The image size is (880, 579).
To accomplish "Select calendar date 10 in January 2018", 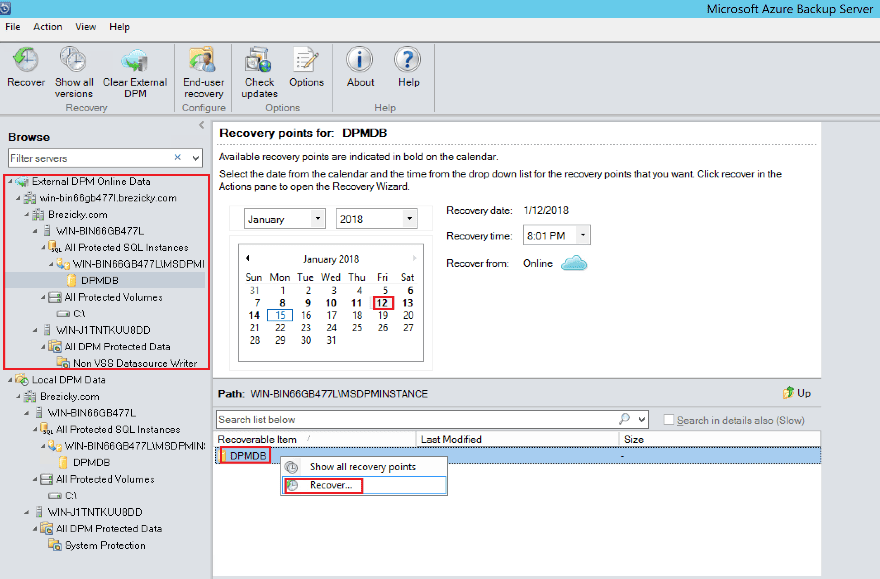I will click(331, 303).
